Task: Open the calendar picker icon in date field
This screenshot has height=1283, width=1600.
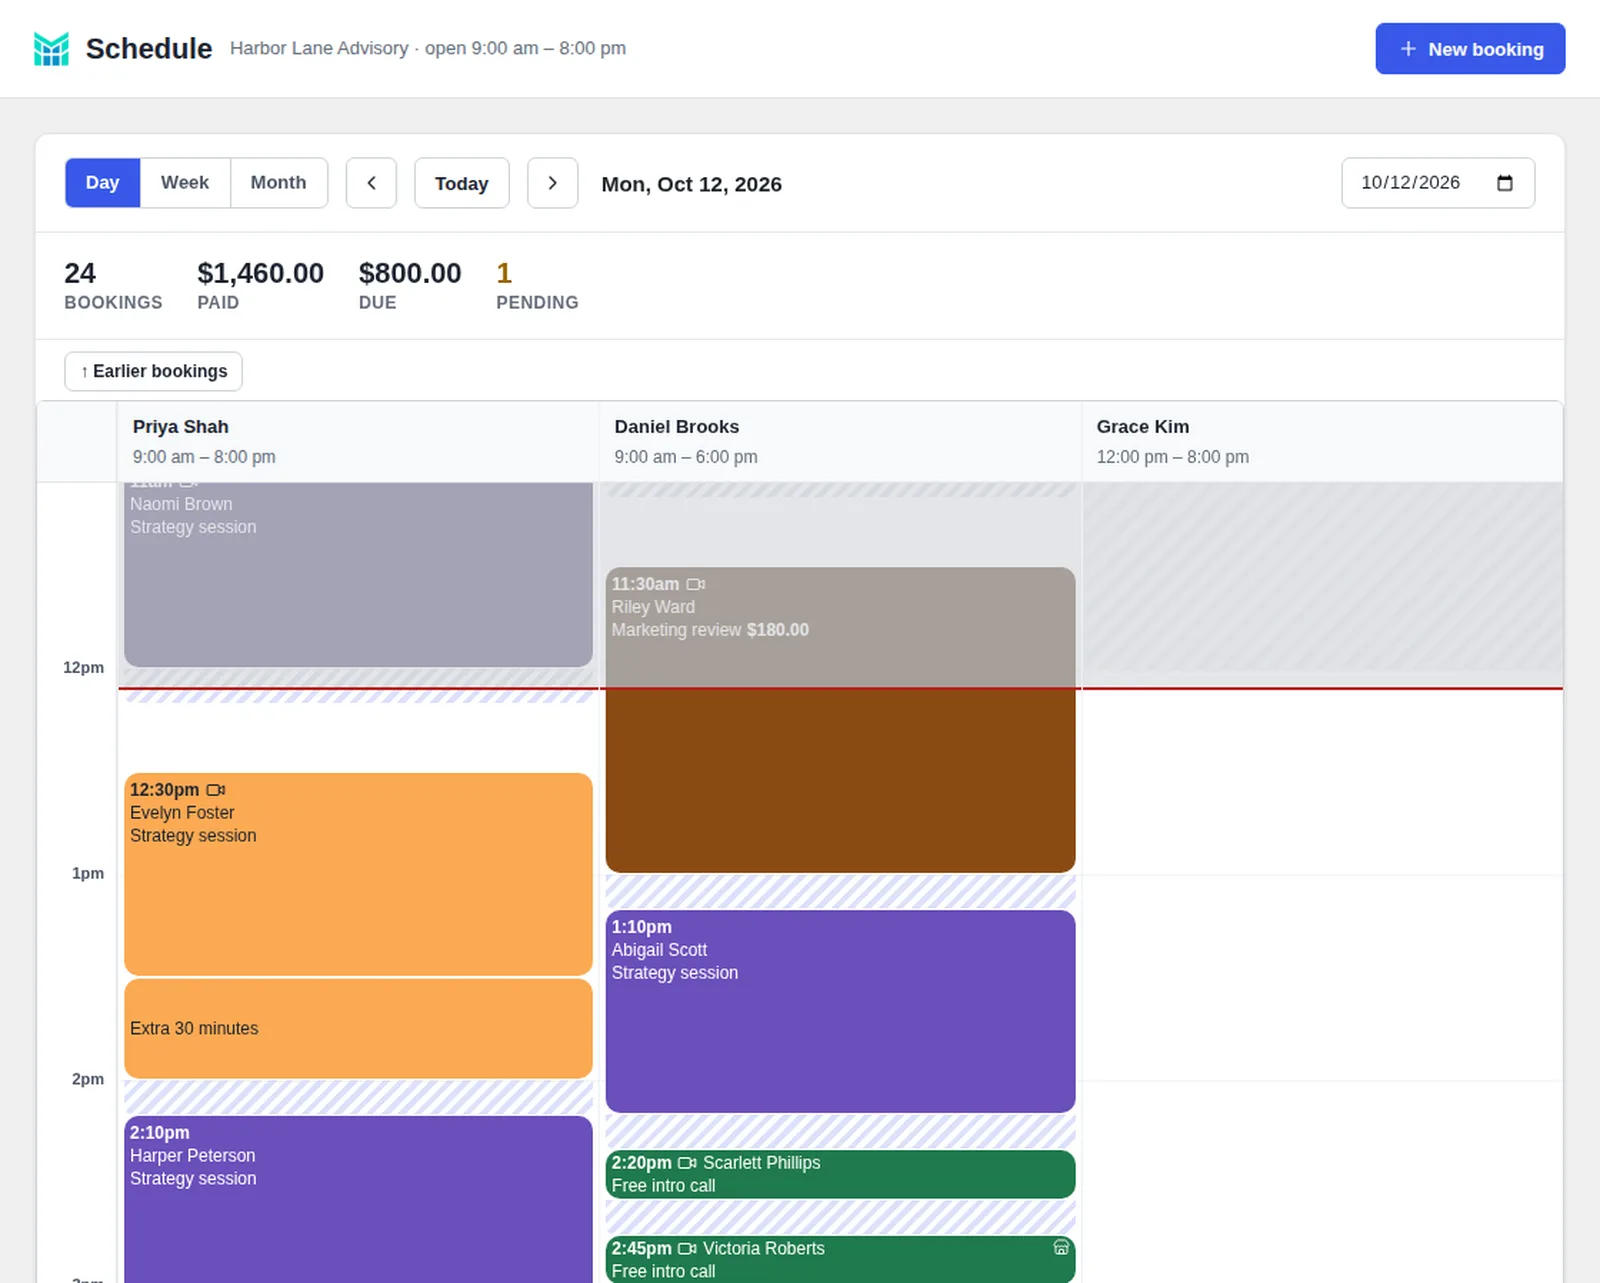Action: (x=1505, y=183)
